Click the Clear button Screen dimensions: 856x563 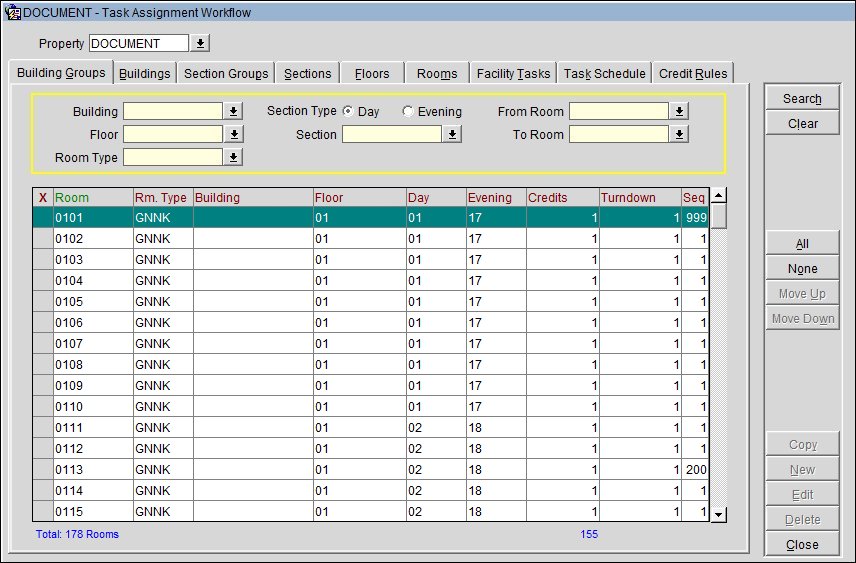[802, 124]
